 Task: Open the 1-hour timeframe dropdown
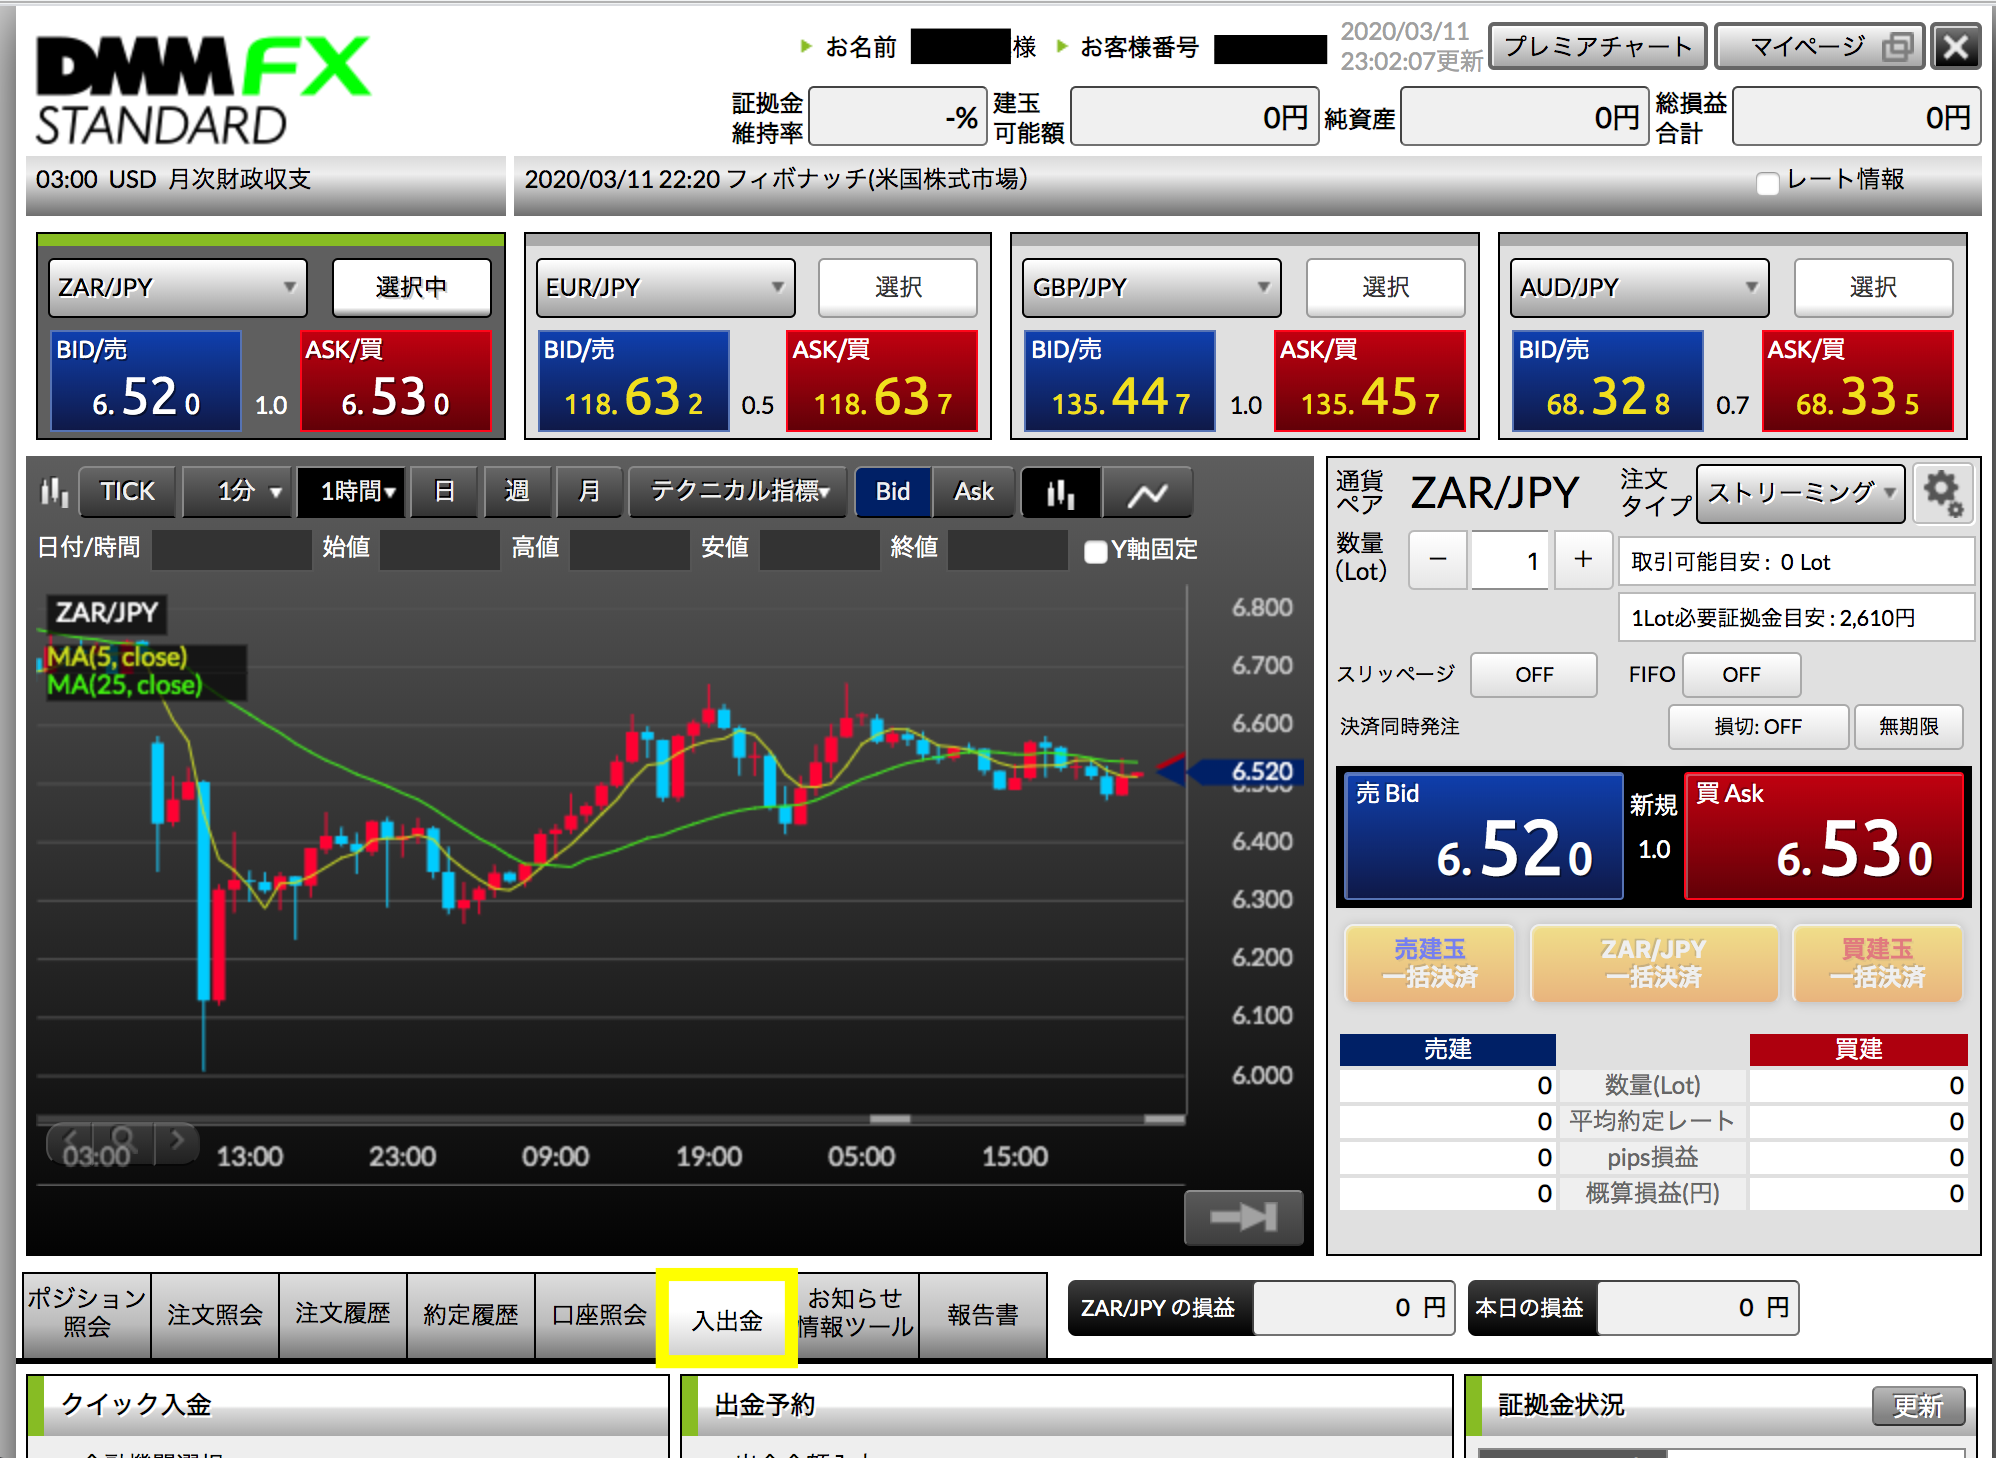point(352,492)
